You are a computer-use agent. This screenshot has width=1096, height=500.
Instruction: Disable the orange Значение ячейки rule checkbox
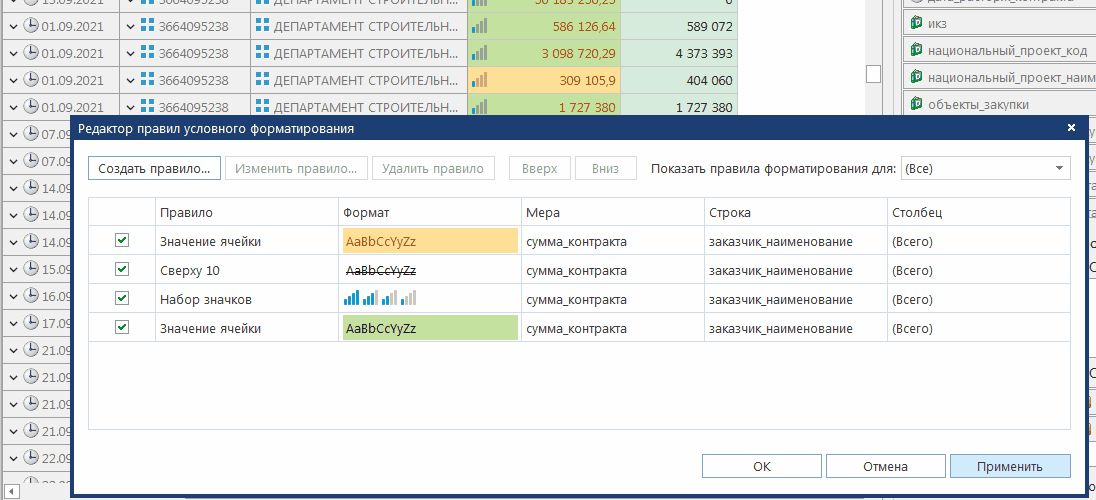(x=122, y=241)
